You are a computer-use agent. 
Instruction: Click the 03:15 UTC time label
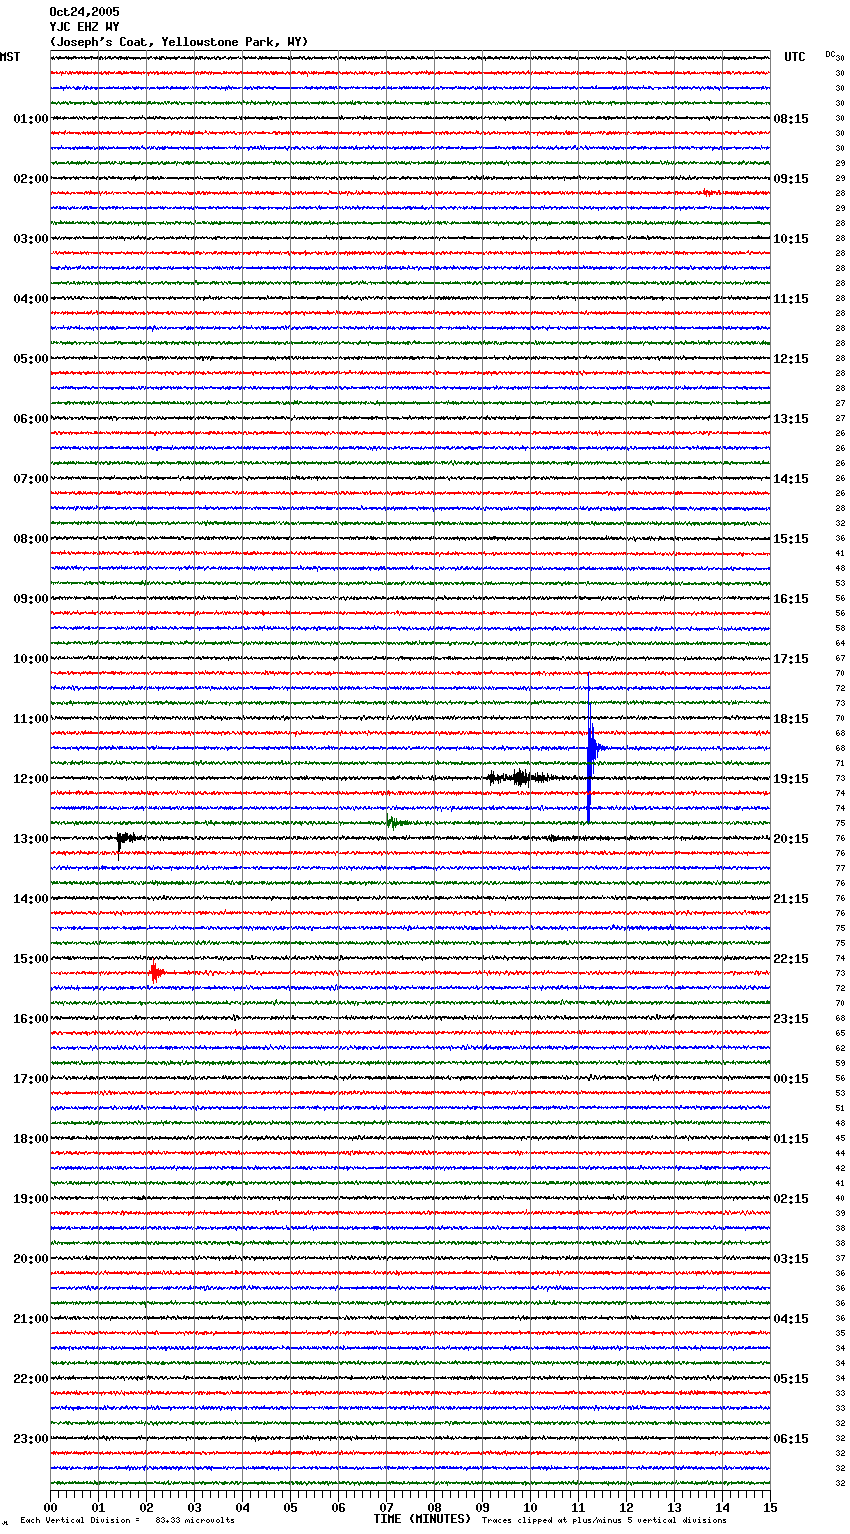[x=791, y=1259]
